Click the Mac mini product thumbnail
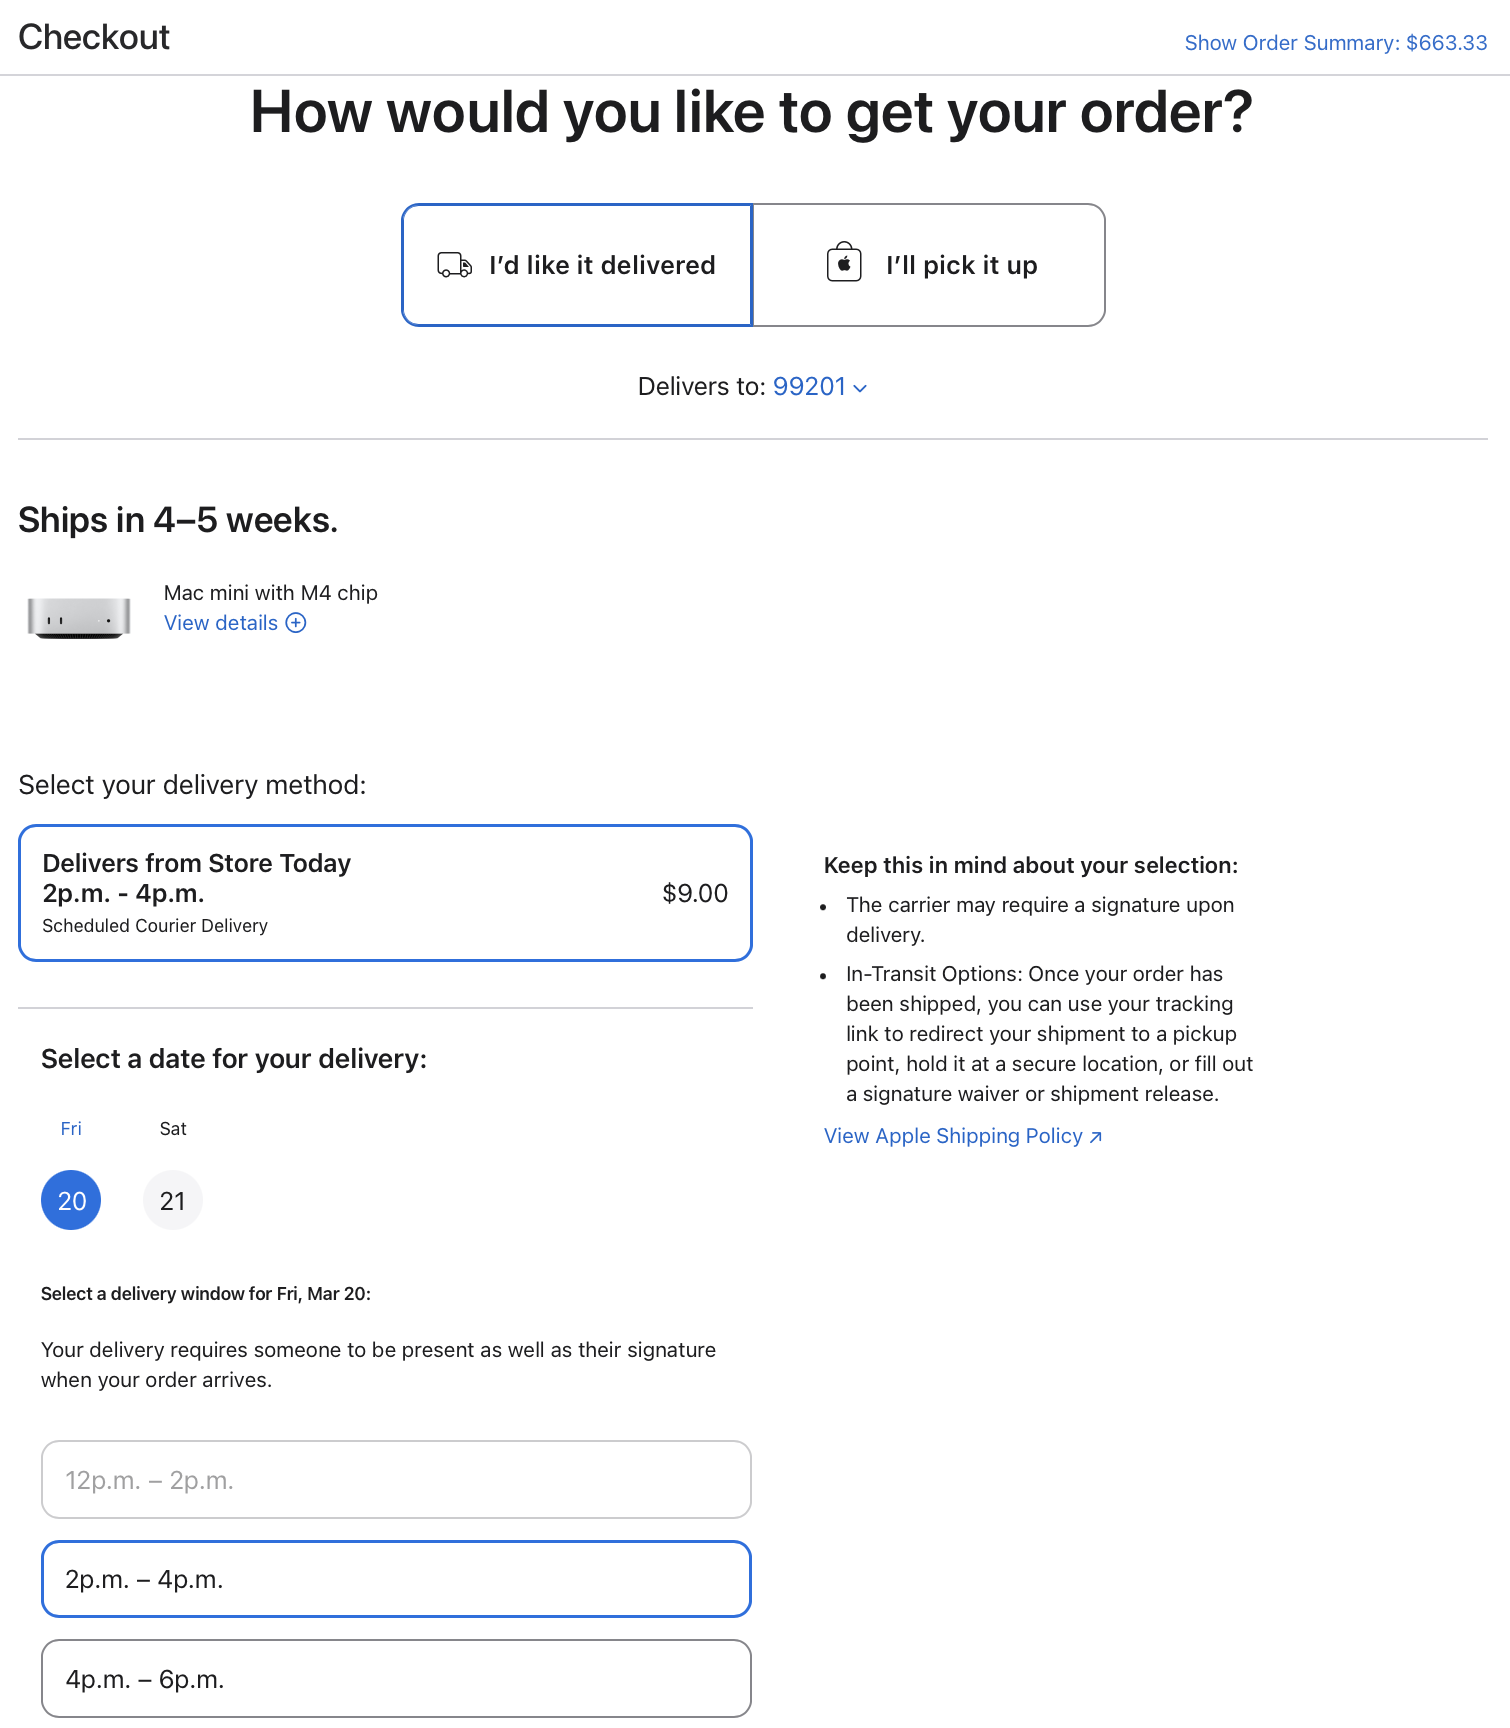This screenshot has width=1510, height=1728. [79, 616]
